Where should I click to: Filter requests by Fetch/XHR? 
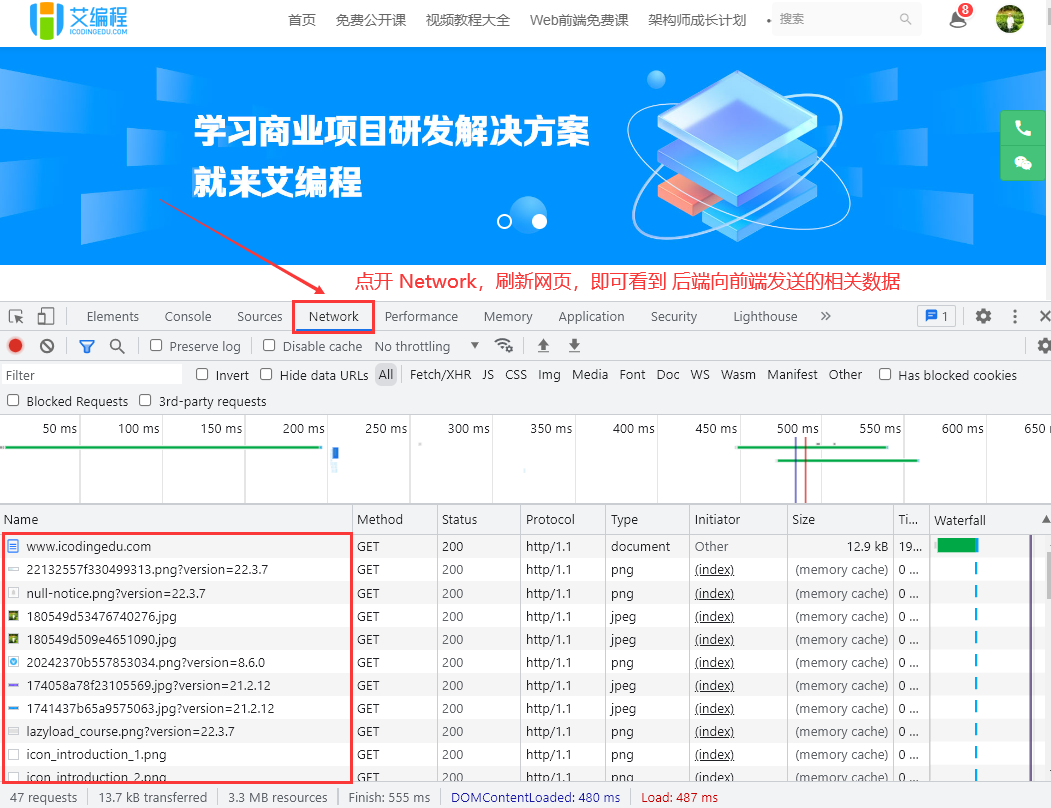click(440, 375)
